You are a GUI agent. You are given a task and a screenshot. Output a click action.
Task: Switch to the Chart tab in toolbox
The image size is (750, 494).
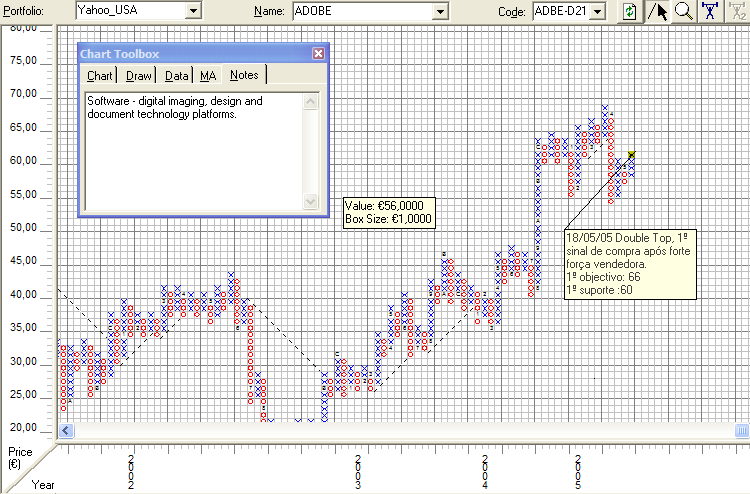pyautogui.click(x=100, y=76)
